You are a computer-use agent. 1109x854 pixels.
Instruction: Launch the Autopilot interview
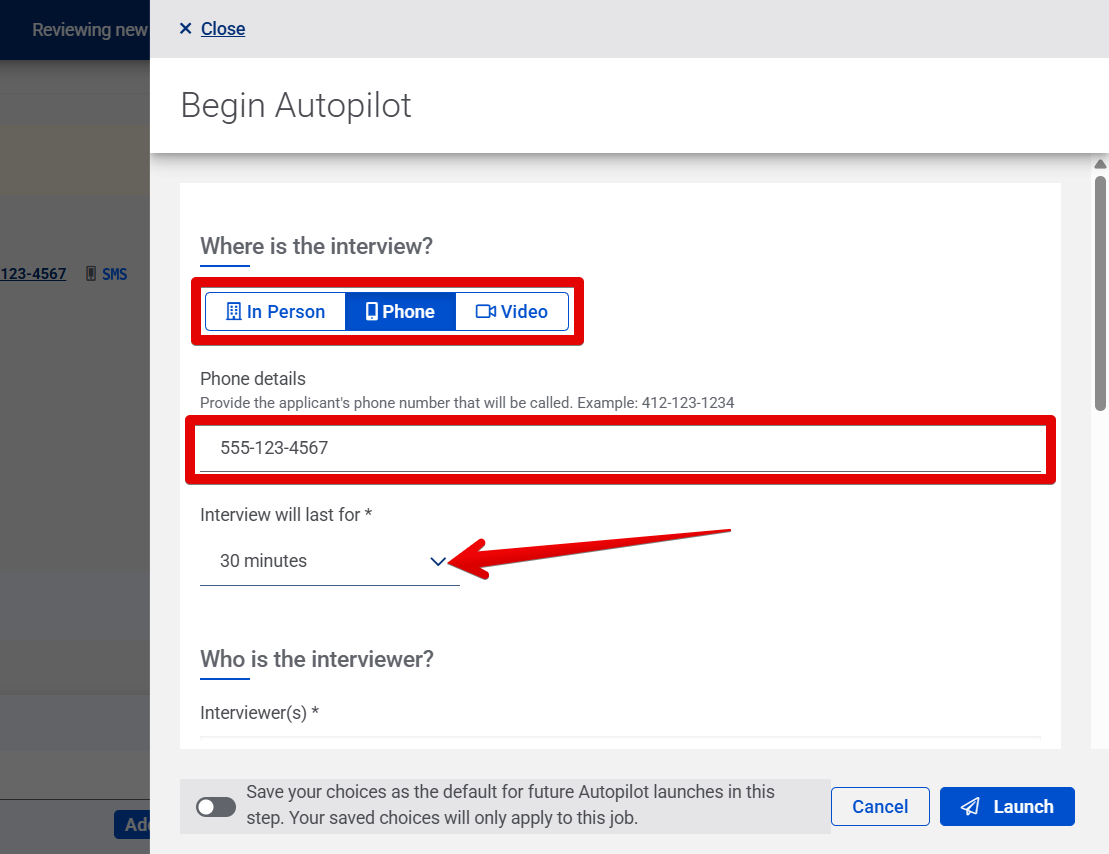coord(1007,806)
